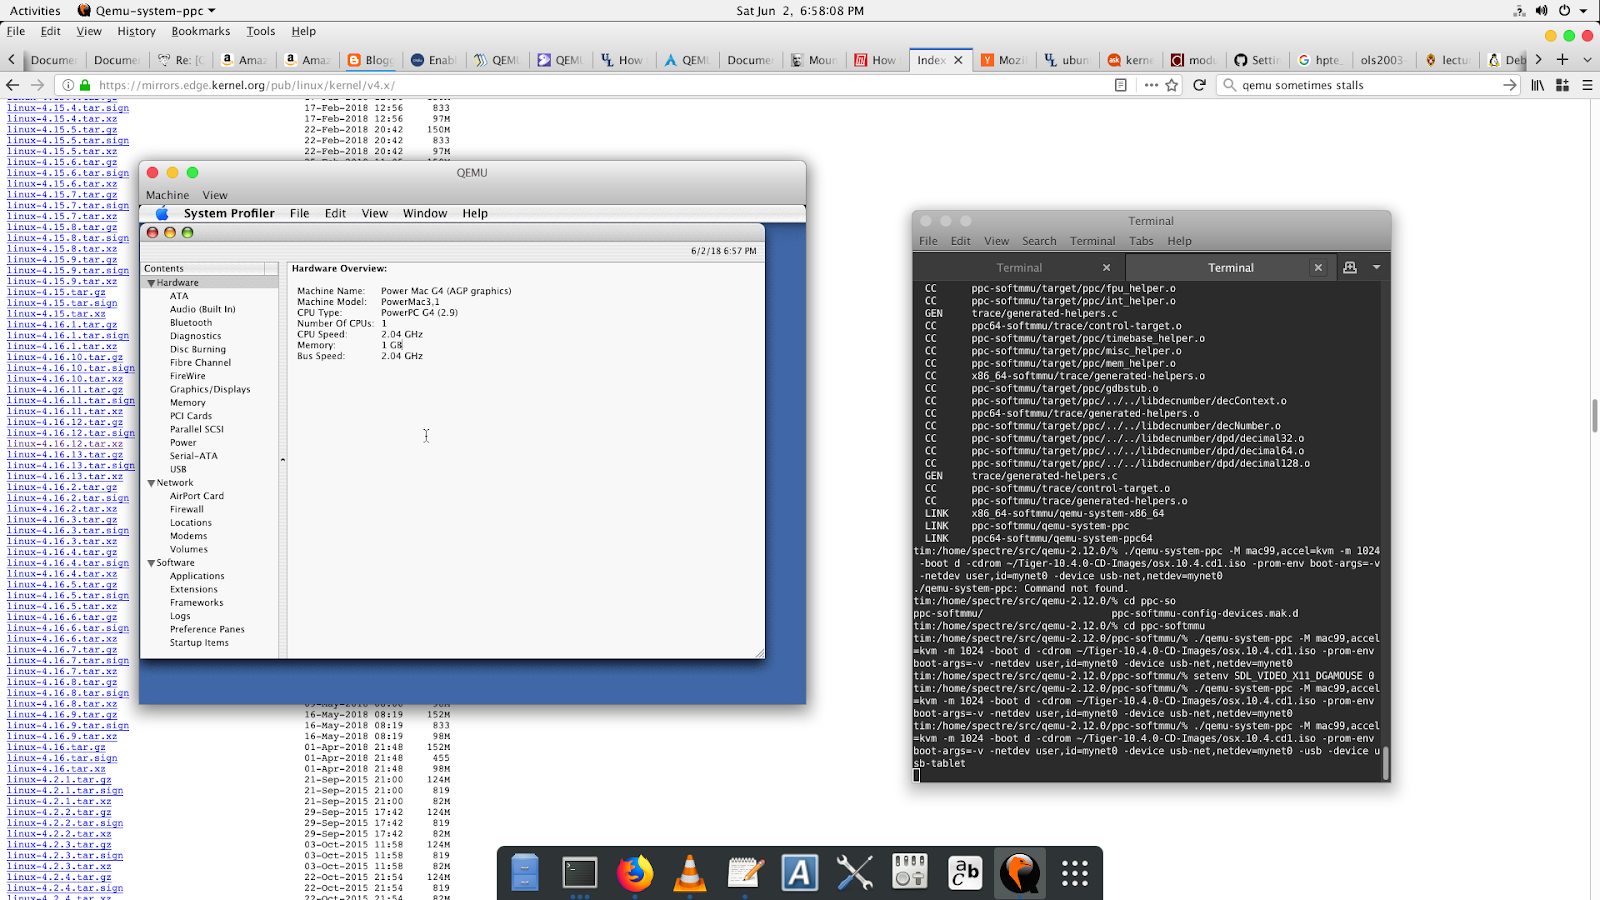
Task: Click the Terminal window scrollbar
Action: point(1385,762)
